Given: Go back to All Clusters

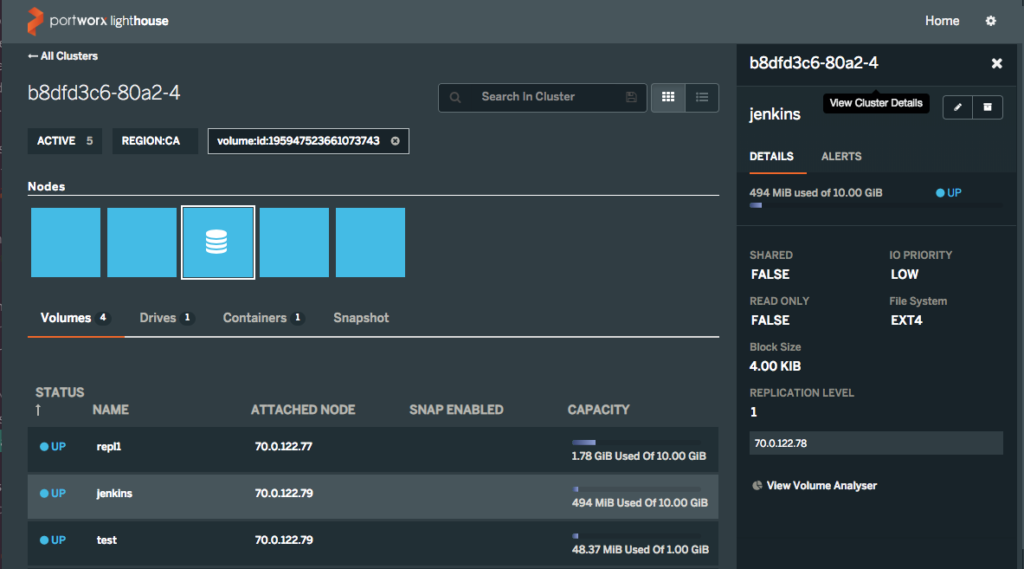Looking at the screenshot, I should click(63, 56).
